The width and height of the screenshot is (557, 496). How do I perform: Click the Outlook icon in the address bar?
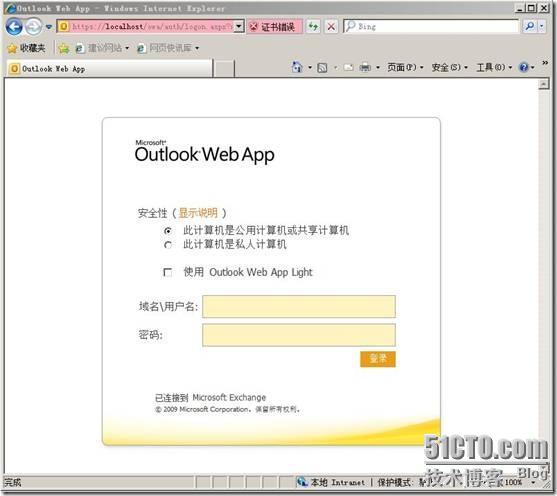(64, 27)
